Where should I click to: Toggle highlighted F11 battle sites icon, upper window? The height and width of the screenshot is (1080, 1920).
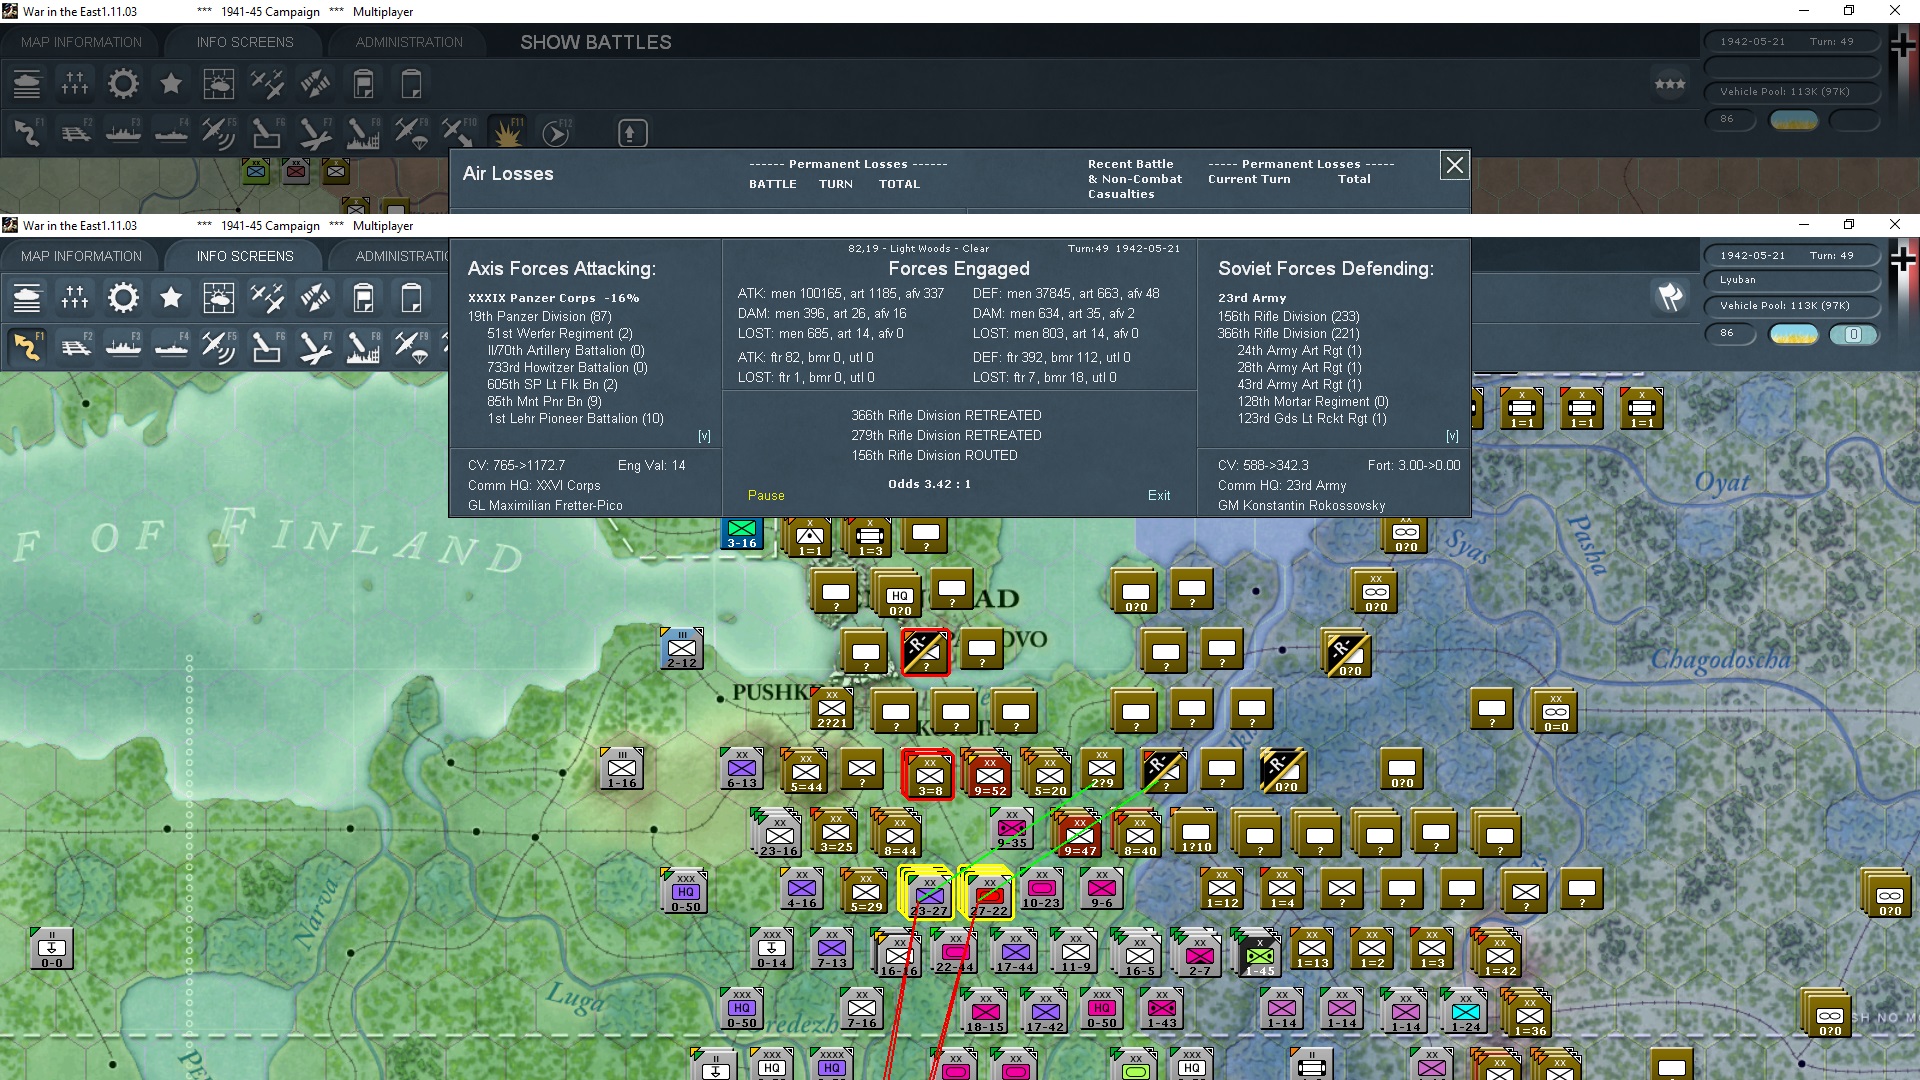click(507, 132)
